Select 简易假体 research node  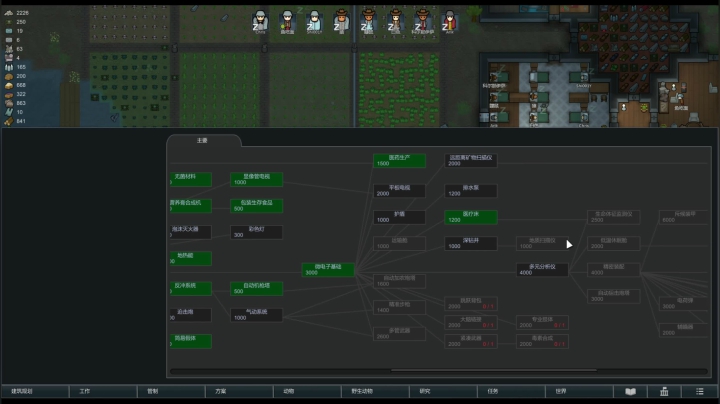click(x=191, y=341)
